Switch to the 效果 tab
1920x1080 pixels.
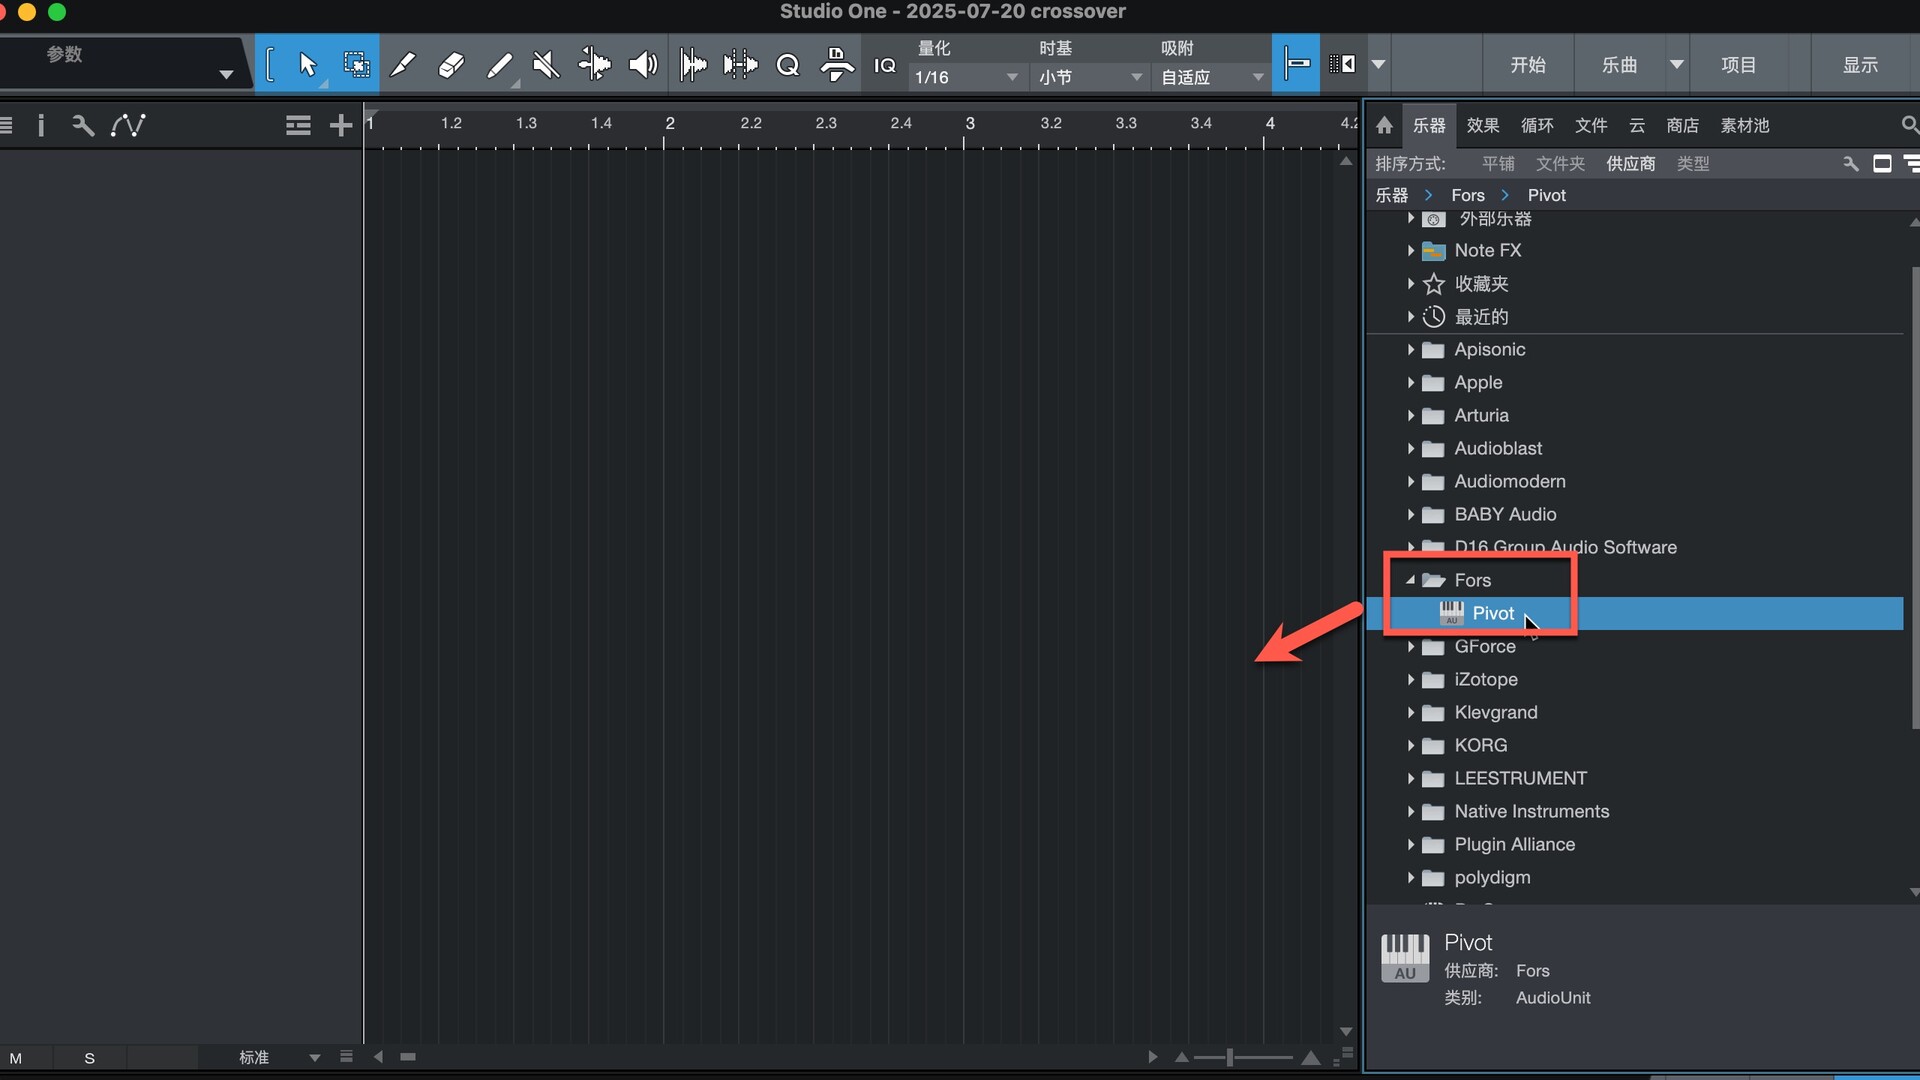[x=1483, y=125]
